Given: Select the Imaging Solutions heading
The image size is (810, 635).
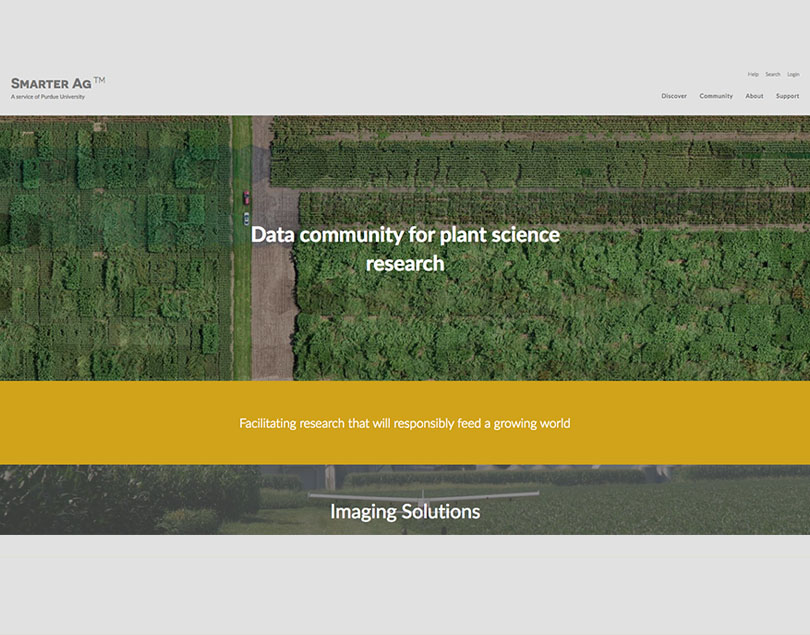Looking at the screenshot, I should [x=405, y=512].
